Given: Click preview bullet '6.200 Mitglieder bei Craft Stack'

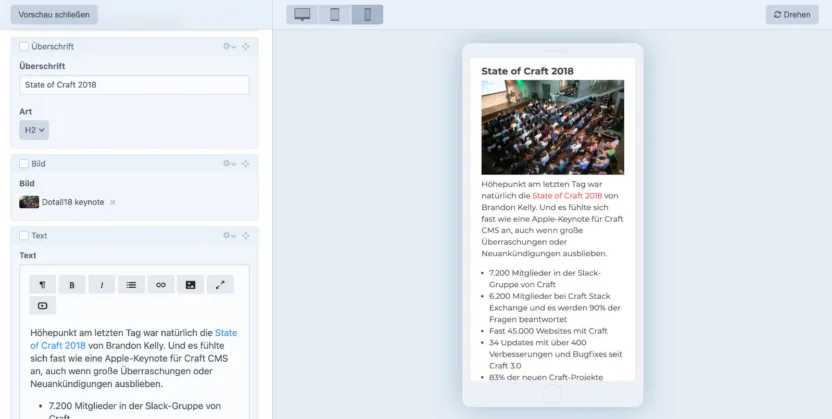Looking at the screenshot, I should [x=550, y=296].
